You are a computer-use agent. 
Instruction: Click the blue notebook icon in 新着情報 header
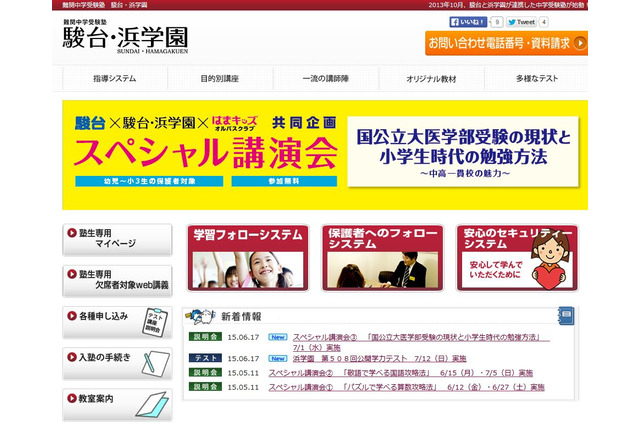(x=566, y=316)
